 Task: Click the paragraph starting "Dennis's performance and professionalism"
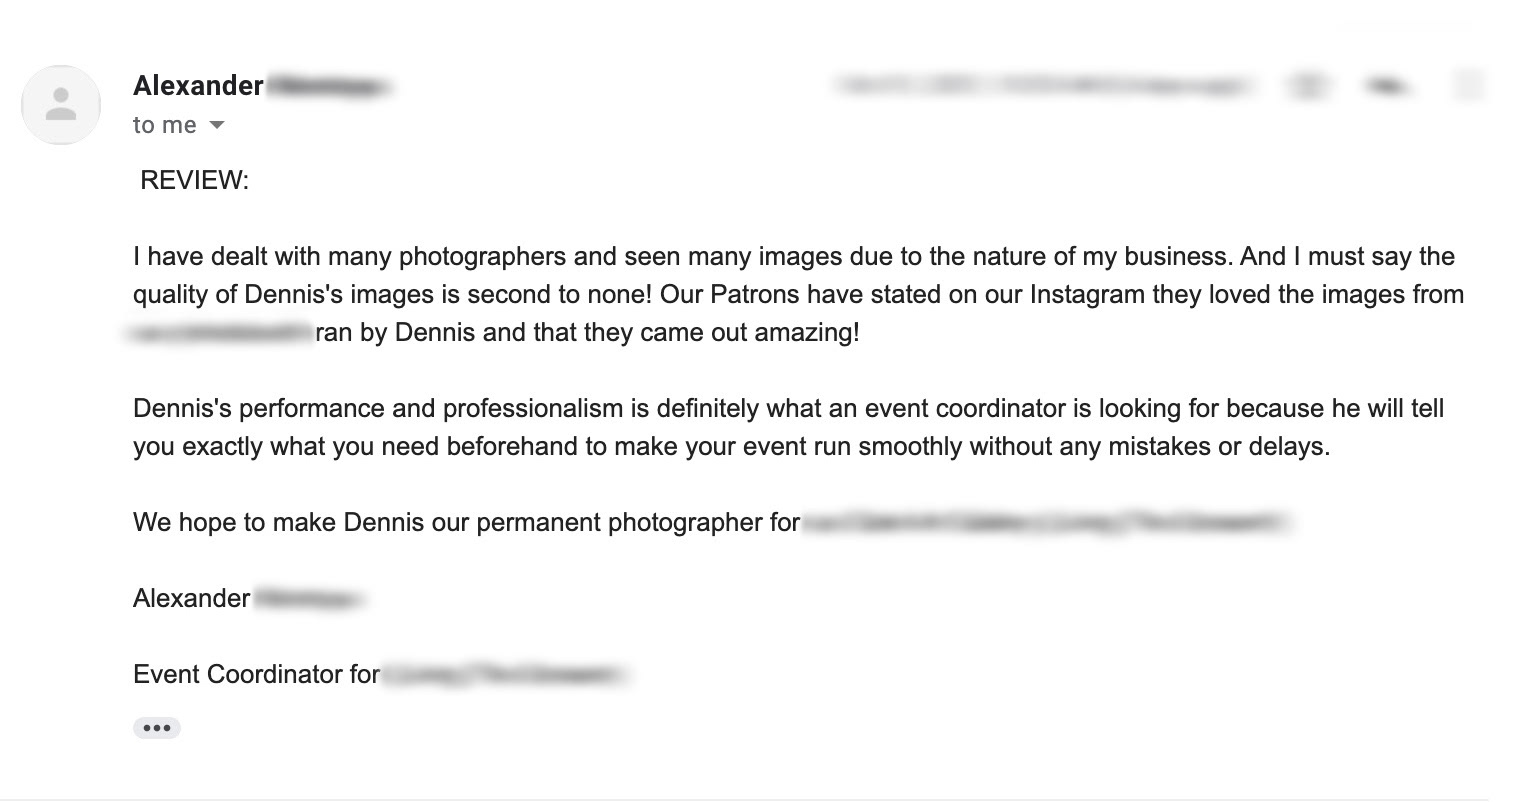(x=788, y=427)
